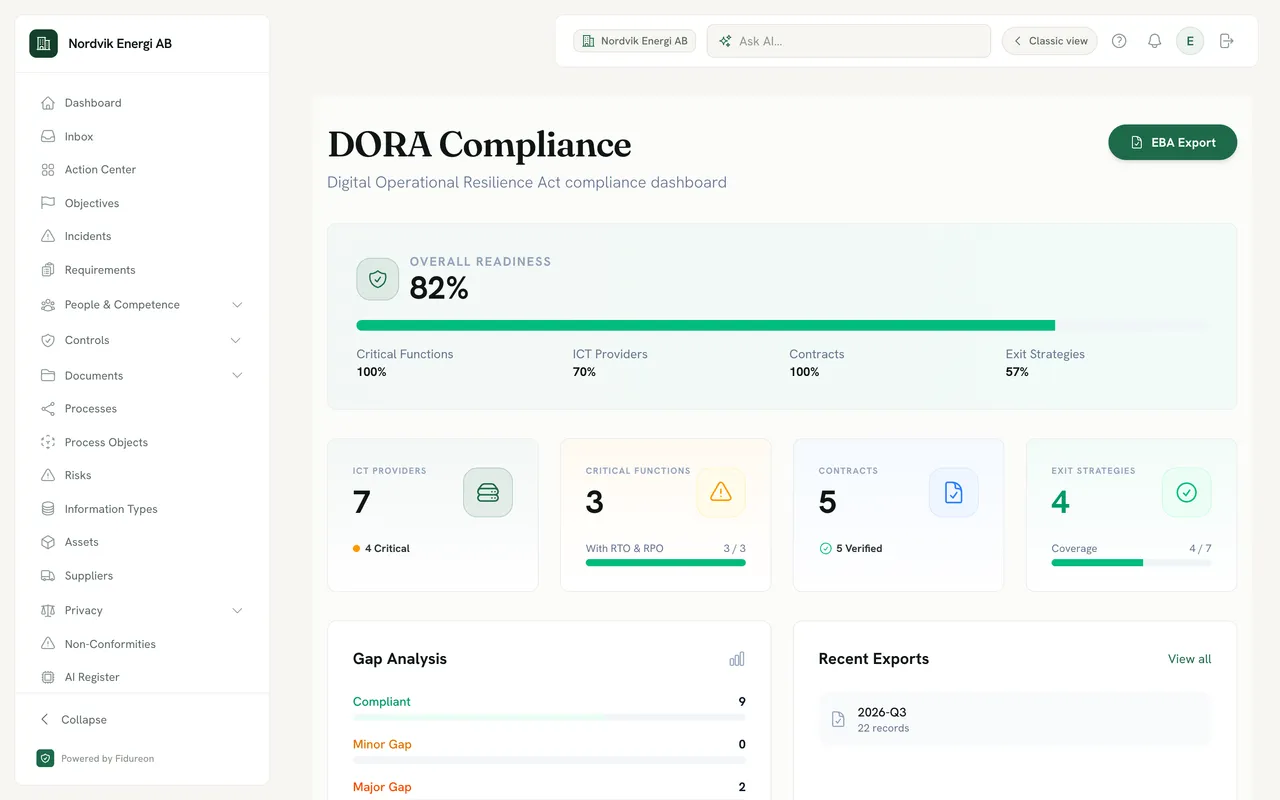Click the Contracts document check icon
The image size is (1280, 800).
[954, 493]
